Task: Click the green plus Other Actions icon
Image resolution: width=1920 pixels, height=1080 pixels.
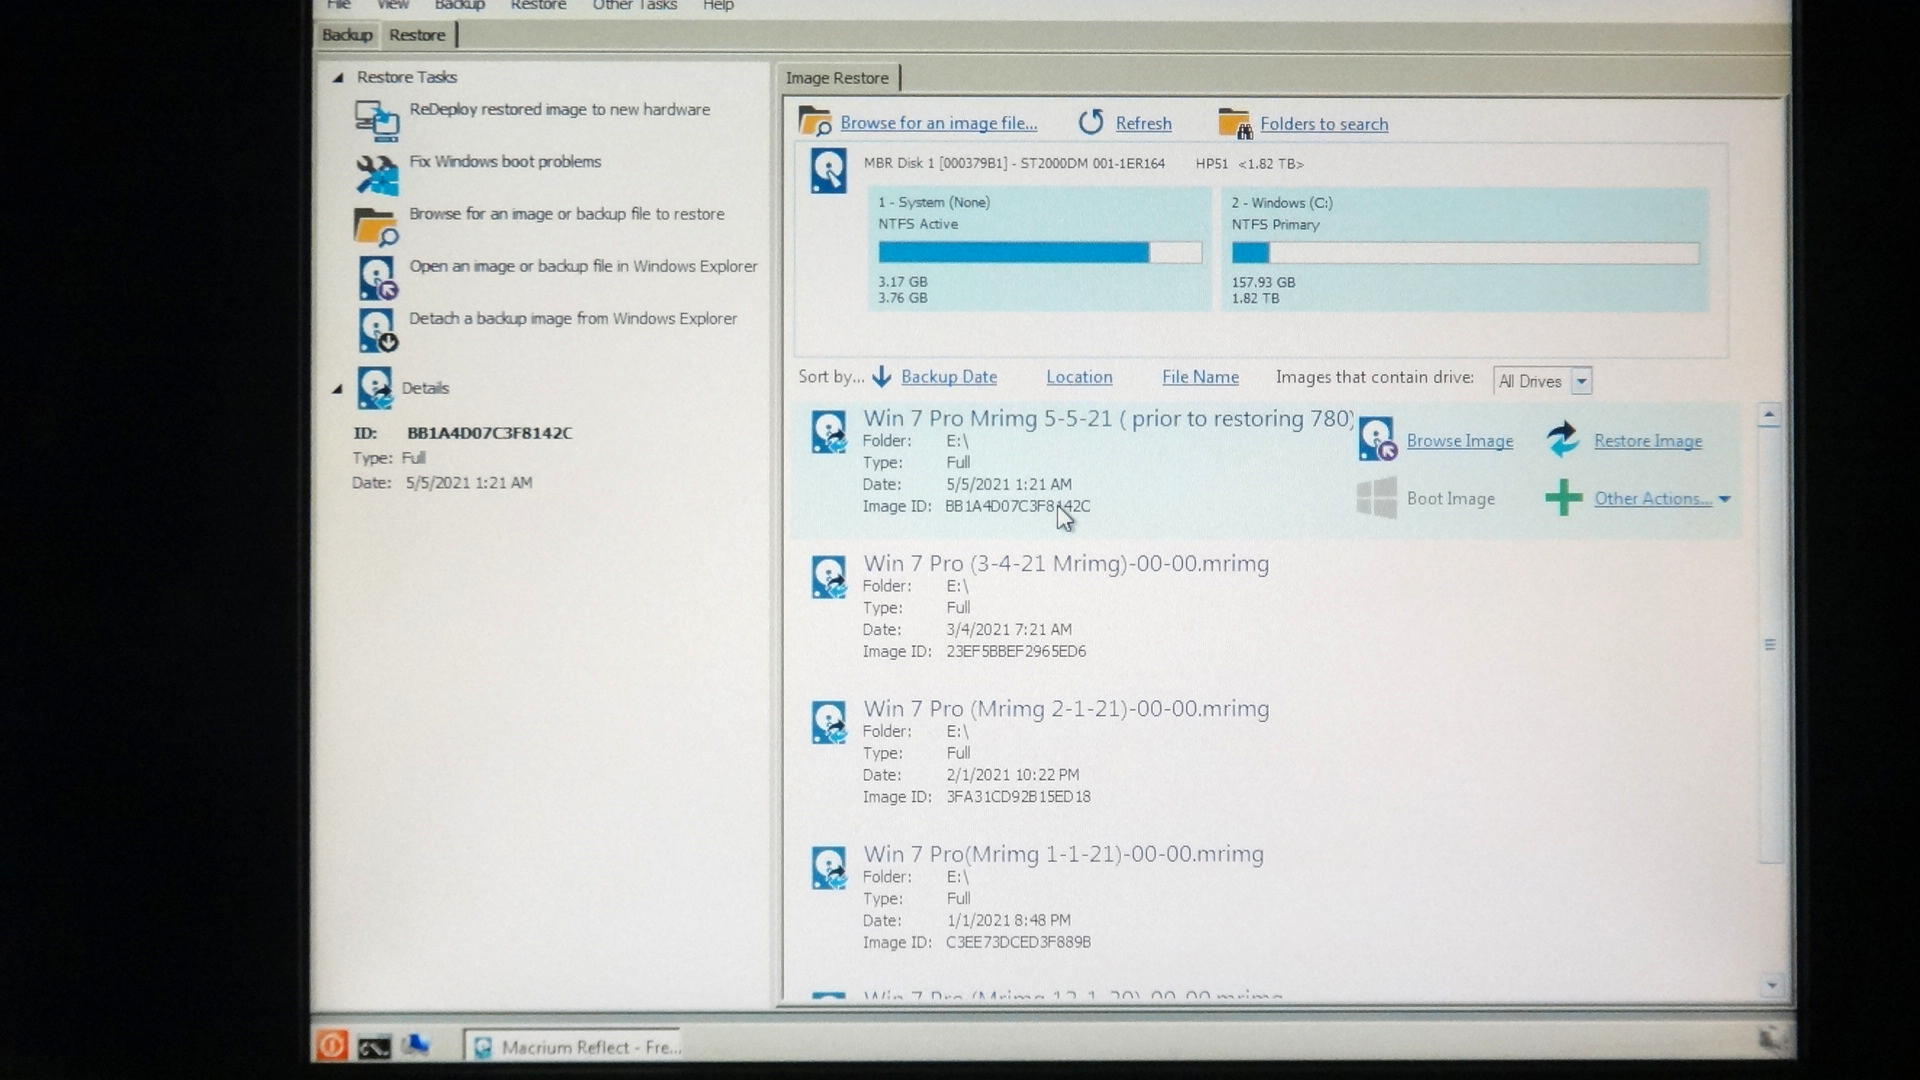Action: pyautogui.click(x=1564, y=497)
